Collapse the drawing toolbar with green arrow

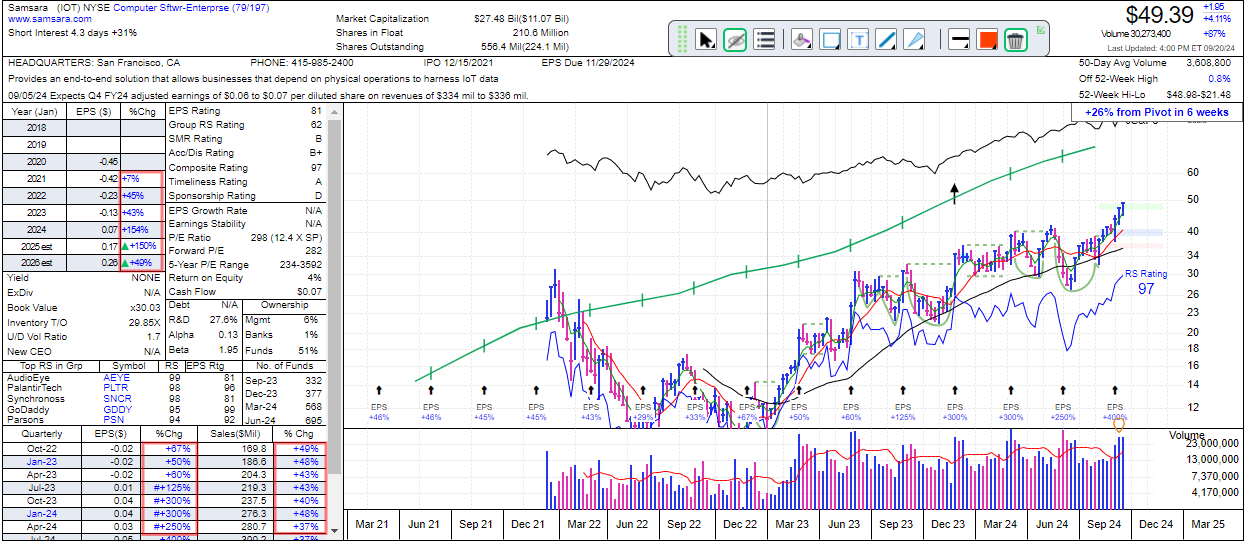click(x=1041, y=30)
